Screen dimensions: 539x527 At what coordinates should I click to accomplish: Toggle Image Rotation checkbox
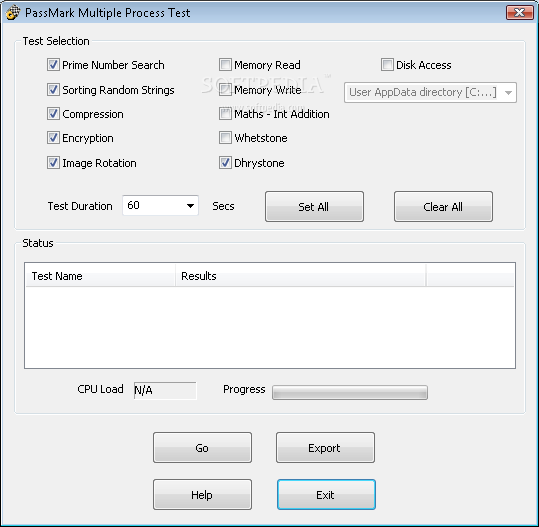(53, 163)
